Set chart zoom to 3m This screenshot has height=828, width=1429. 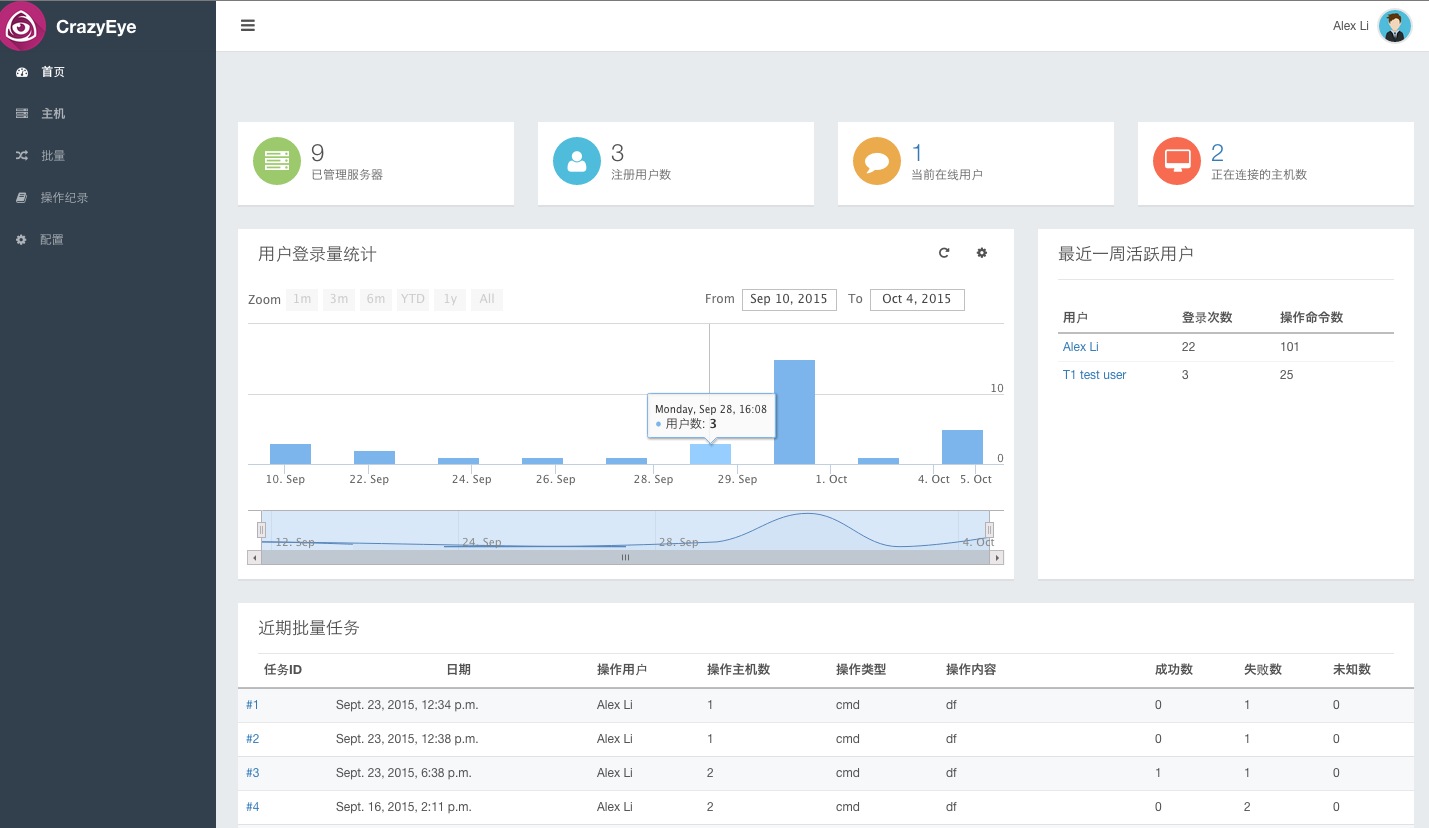point(339,299)
